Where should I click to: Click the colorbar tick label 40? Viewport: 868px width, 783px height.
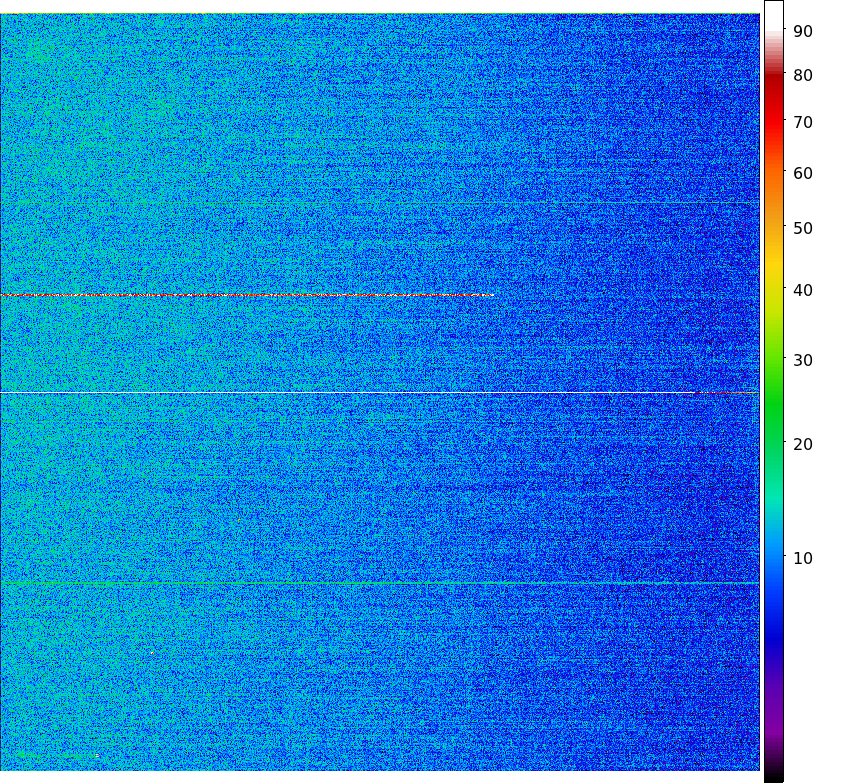tap(802, 291)
